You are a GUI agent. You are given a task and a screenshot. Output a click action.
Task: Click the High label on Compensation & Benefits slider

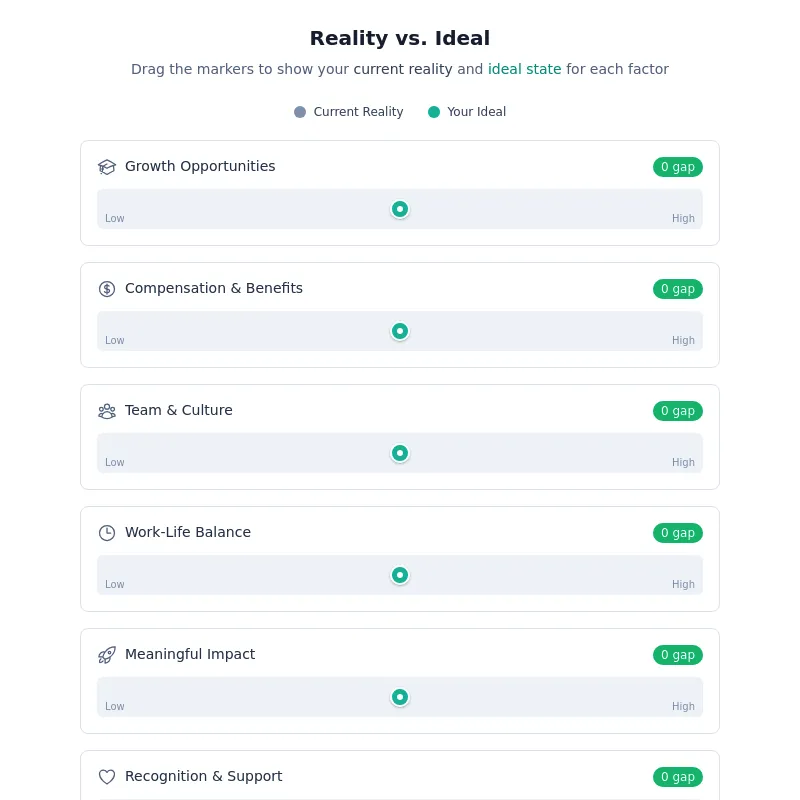683,340
